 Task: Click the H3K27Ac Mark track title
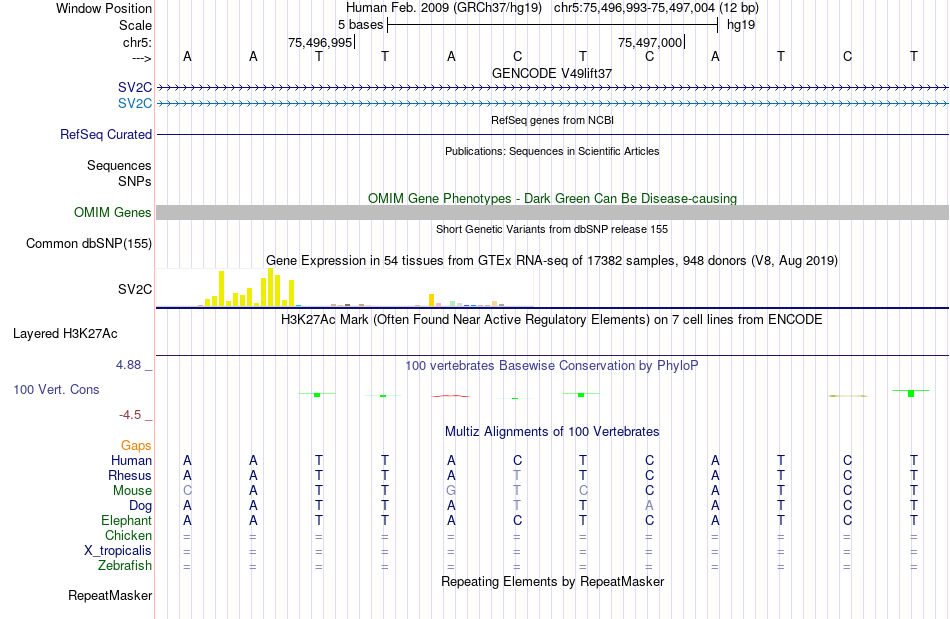pyautogui.click(x=552, y=320)
